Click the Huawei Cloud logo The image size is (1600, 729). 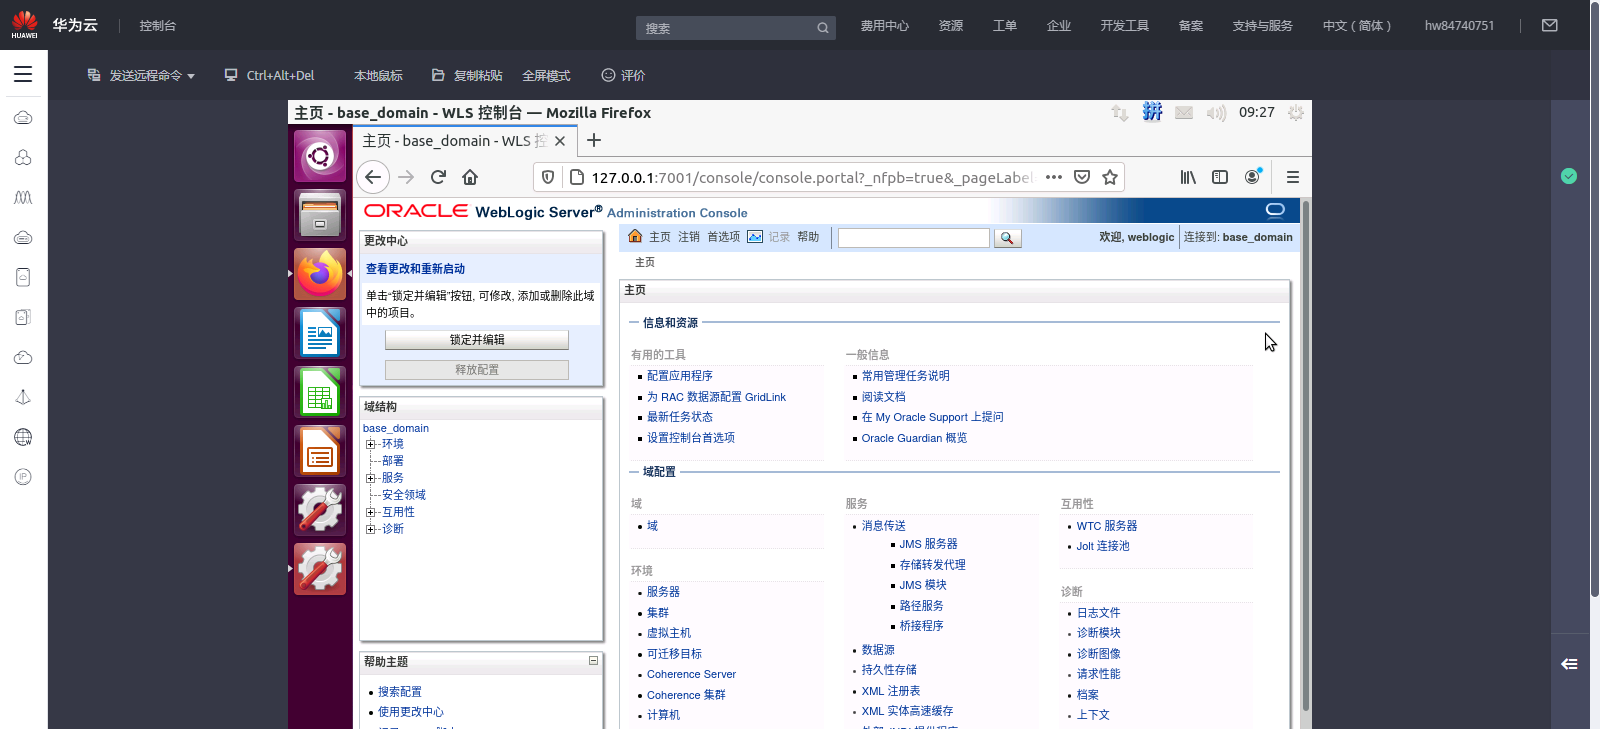25,25
